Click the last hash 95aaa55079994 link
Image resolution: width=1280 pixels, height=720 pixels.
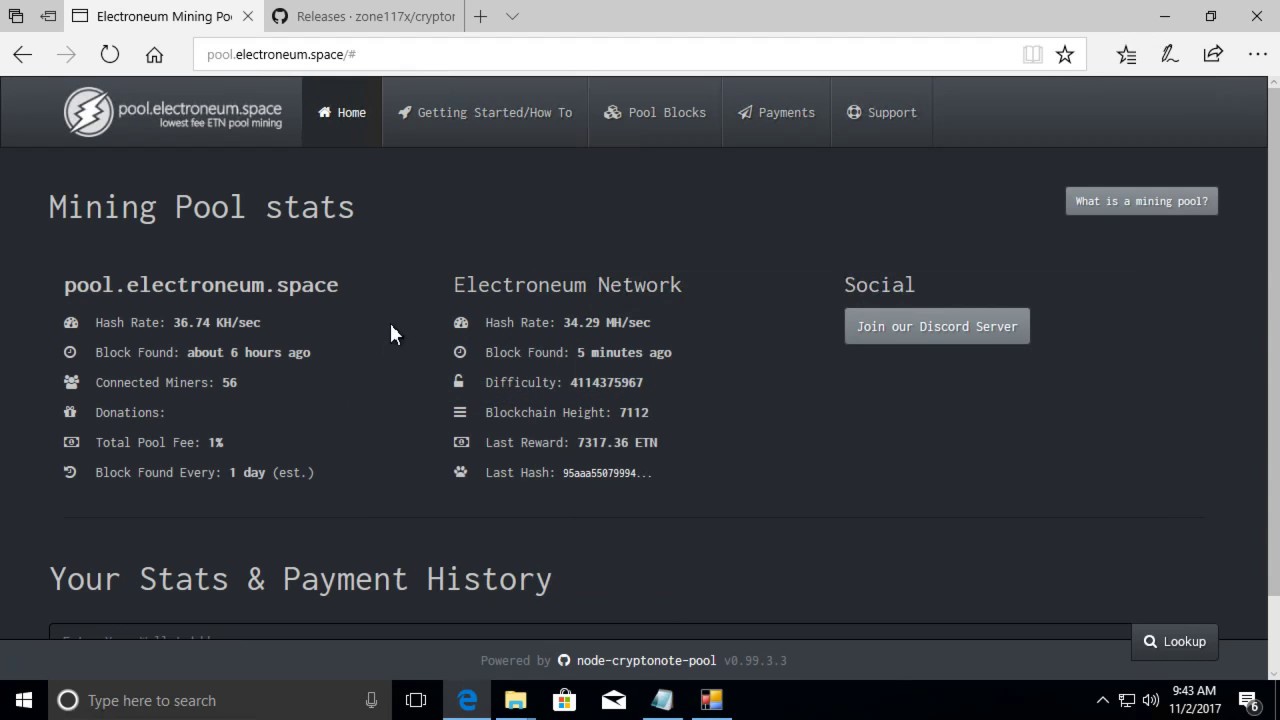(607, 473)
